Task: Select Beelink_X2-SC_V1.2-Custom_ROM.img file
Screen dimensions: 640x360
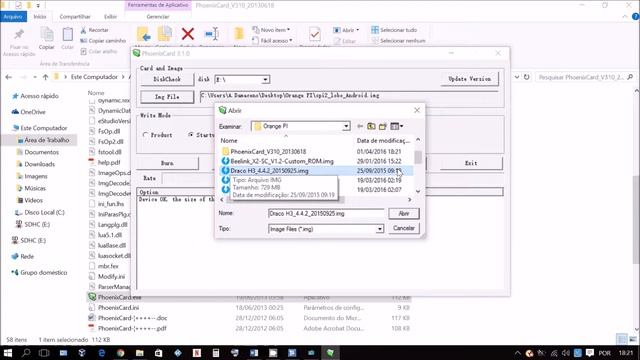Action: 282,161
